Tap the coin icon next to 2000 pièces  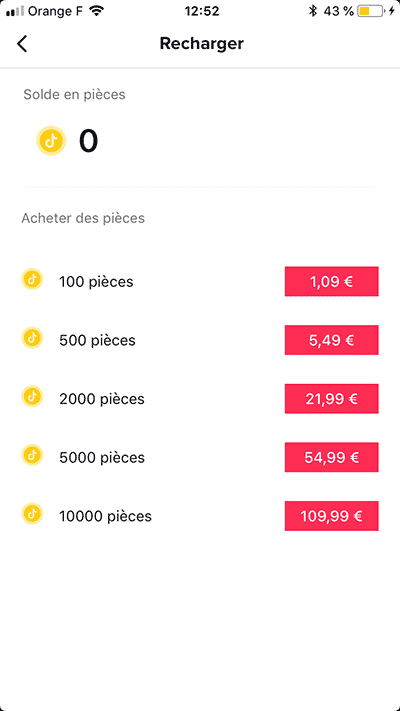pos(32,396)
